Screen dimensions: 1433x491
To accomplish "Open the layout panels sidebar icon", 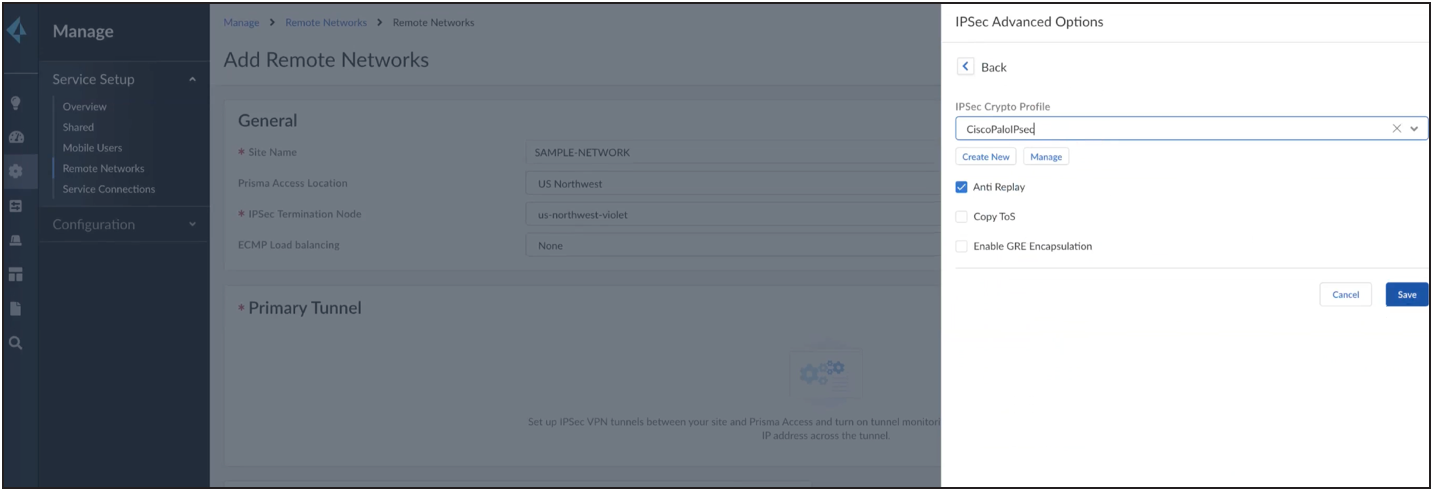I will tap(17, 274).
